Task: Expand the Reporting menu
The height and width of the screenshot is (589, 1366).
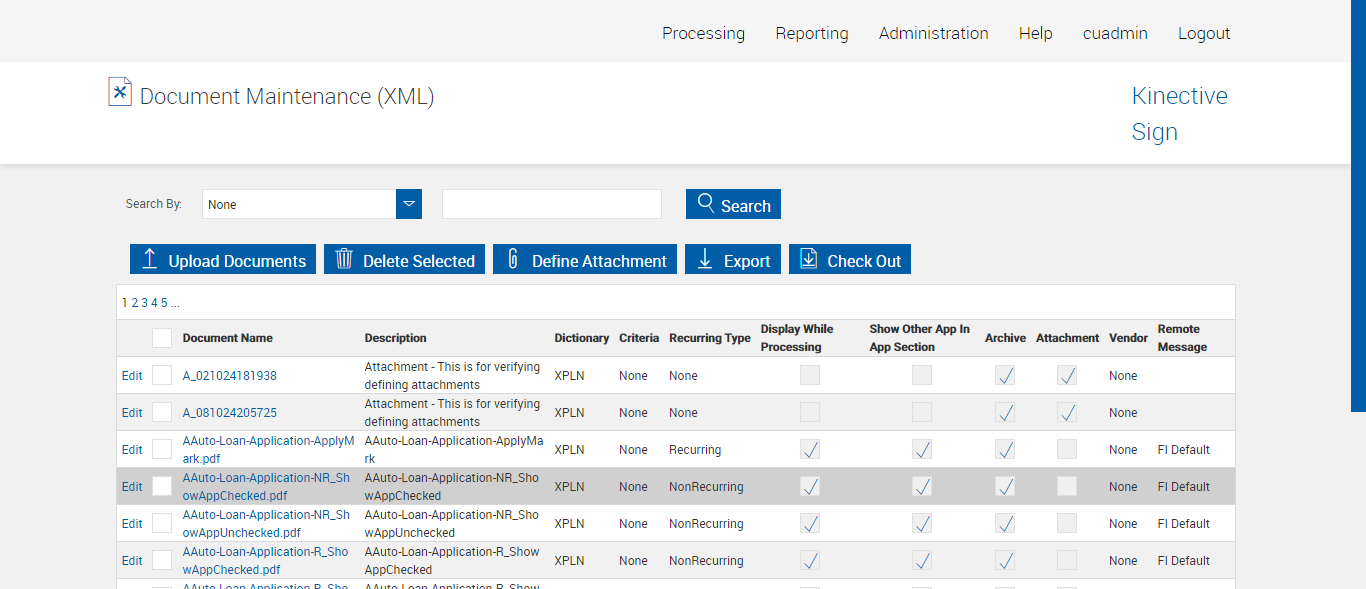Action: pyautogui.click(x=811, y=33)
